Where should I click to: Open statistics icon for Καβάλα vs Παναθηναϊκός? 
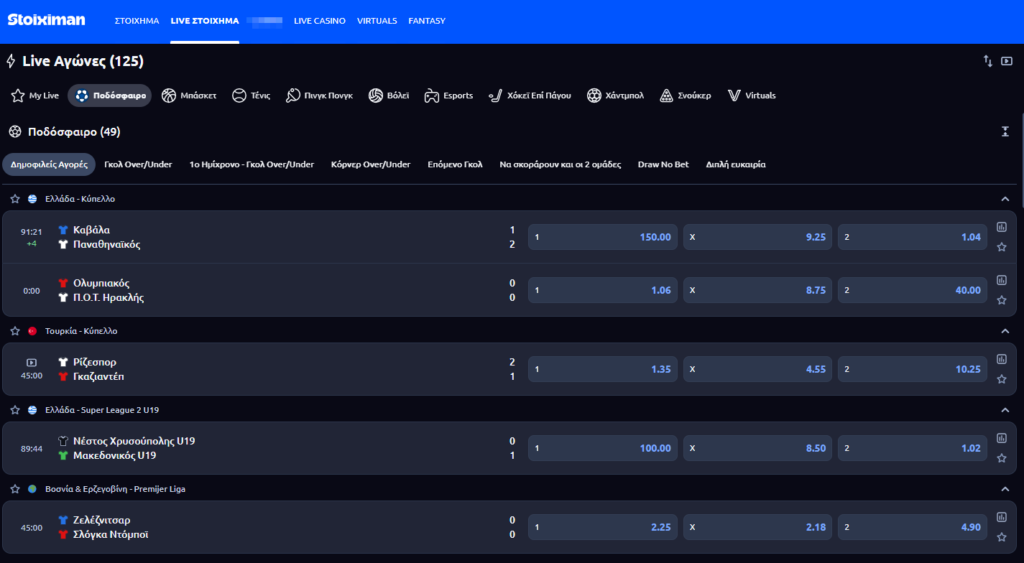1001,227
